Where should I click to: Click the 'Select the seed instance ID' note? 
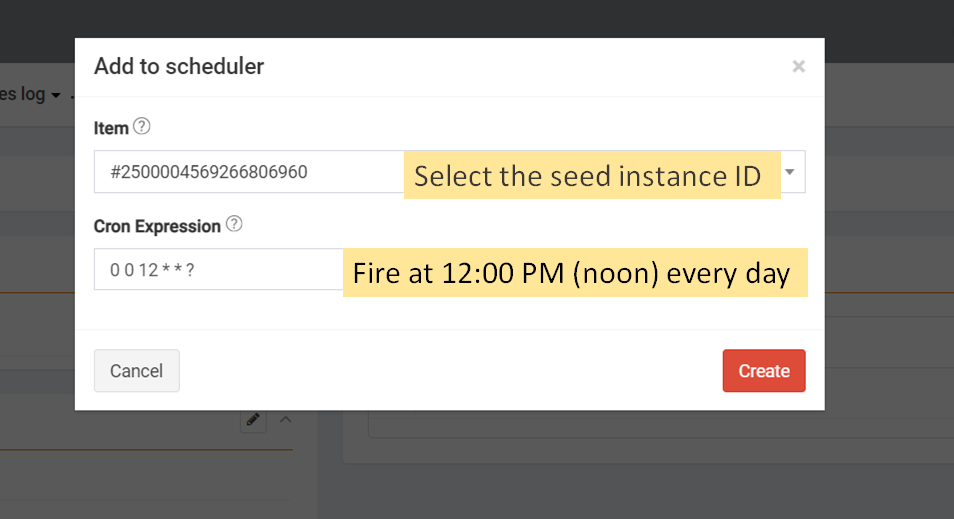pyautogui.click(x=592, y=175)
